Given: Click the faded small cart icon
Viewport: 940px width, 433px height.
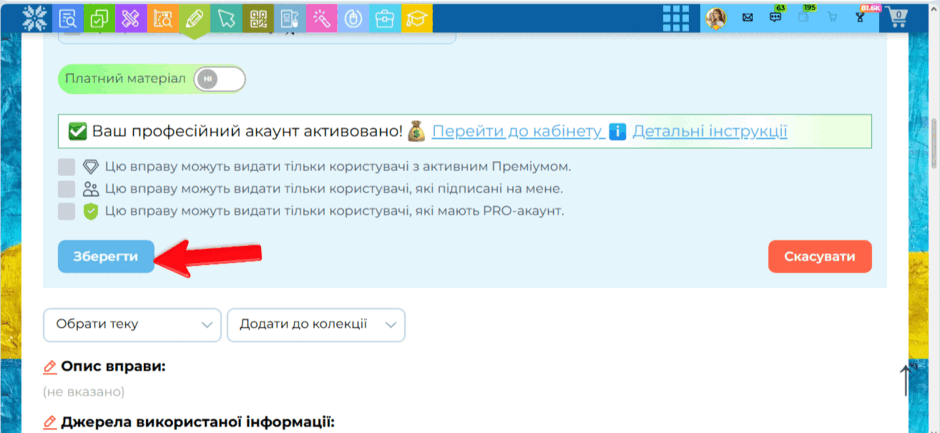Looking at the screenshot, I should pyautogui.click(x=831, y=18).
